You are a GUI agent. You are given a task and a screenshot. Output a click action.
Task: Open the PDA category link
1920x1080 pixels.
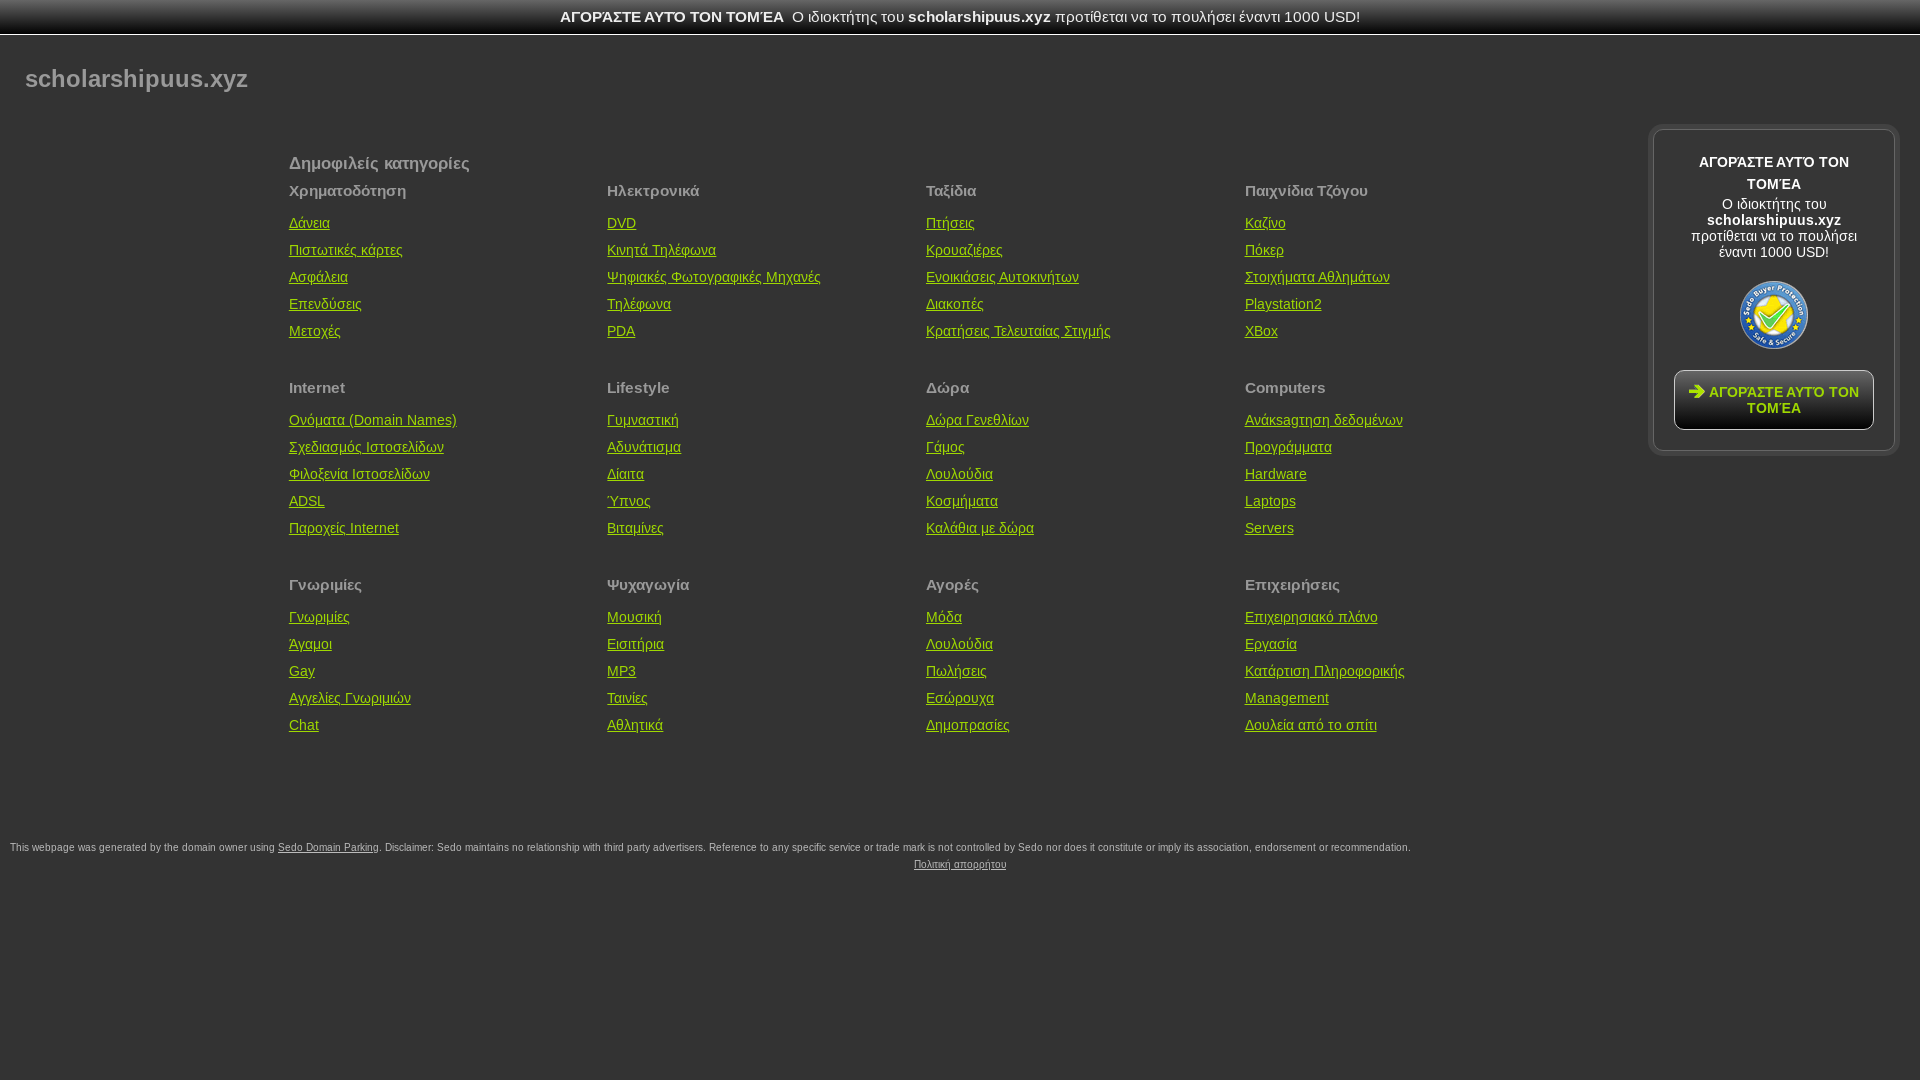(620, 331)
